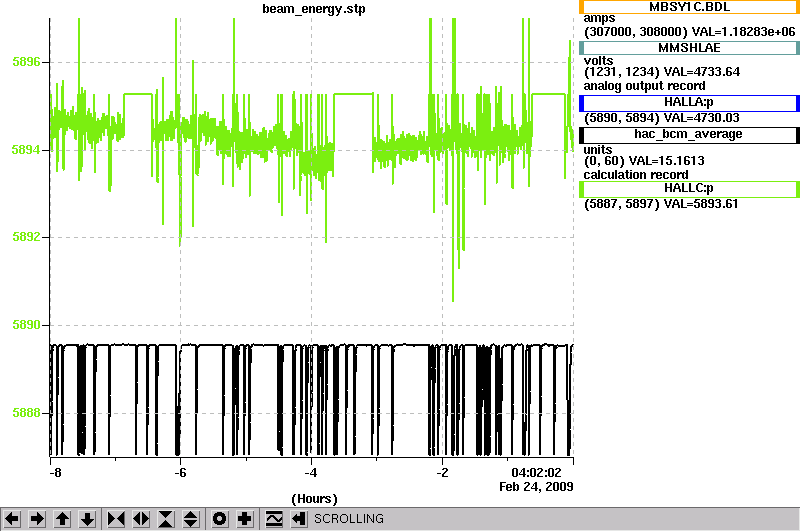
Task: Pan the graph right with the right-arrow button
Action: 37,519
